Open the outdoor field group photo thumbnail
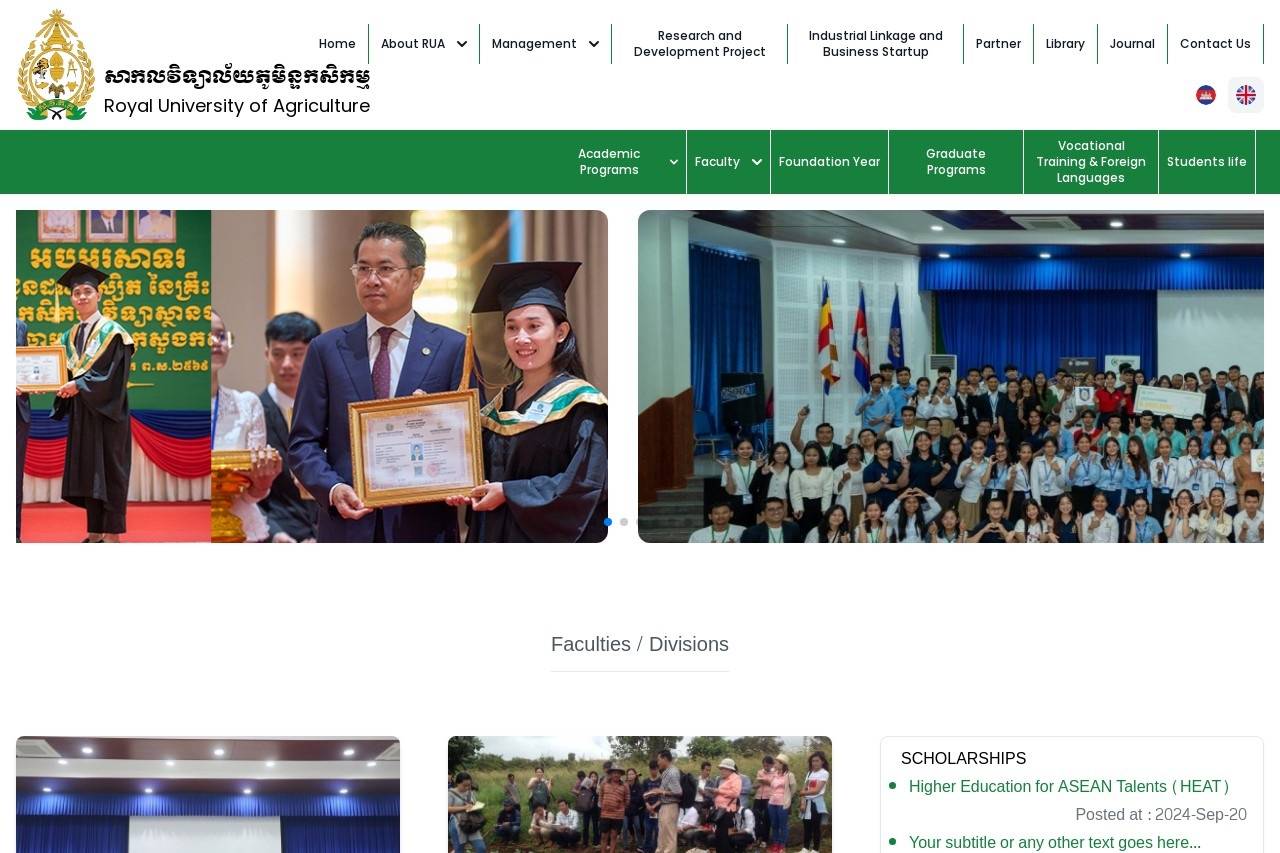This screenshot has width=1280, height=853. (x=640, y=794)
